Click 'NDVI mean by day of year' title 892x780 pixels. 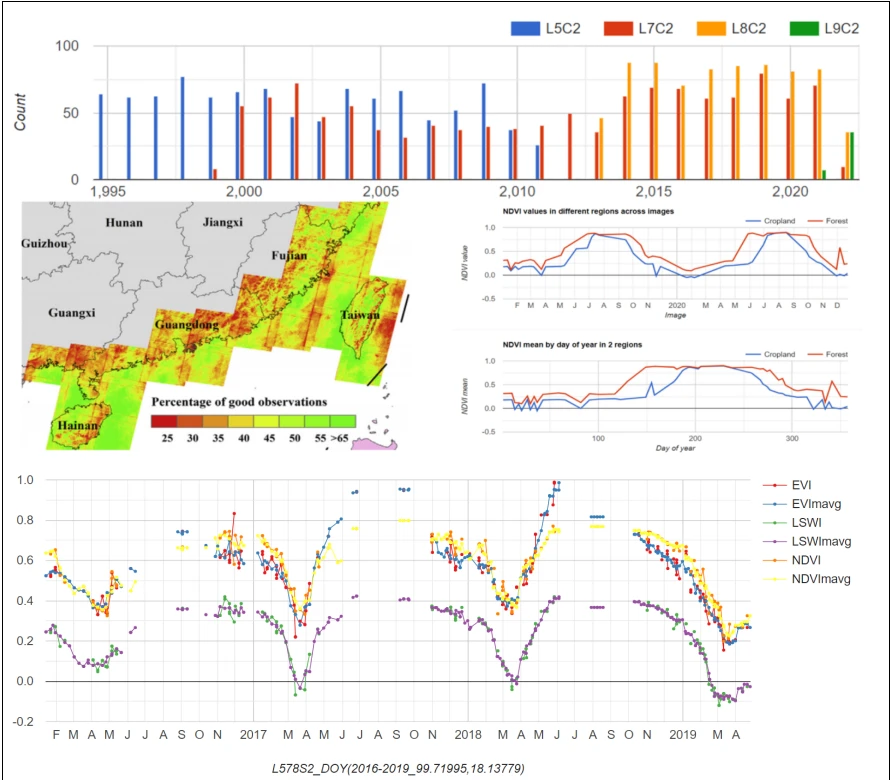(x=572, y=345)
